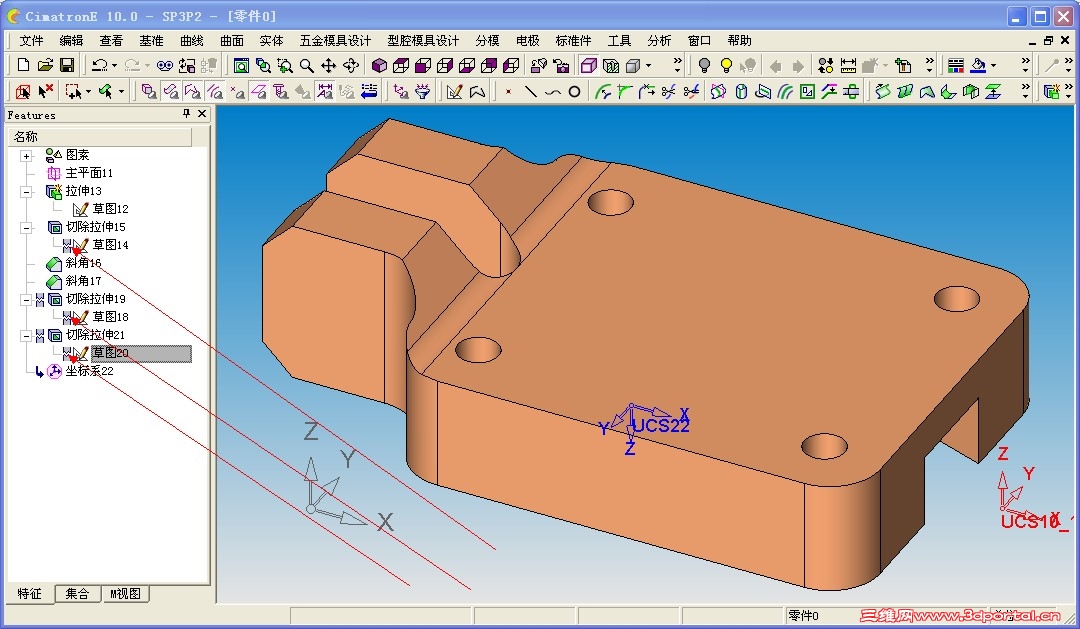1080x629 pixels.
Task: Select the Pan view crossed-arrows icon
Action: [329, 65]
